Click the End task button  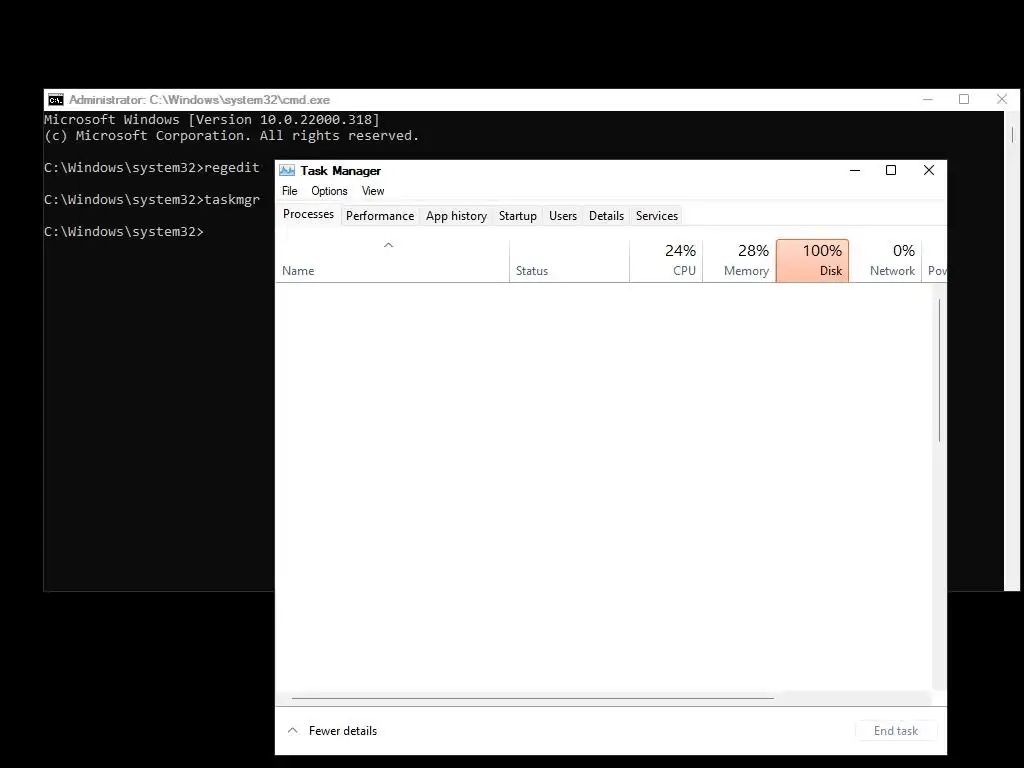896,731
